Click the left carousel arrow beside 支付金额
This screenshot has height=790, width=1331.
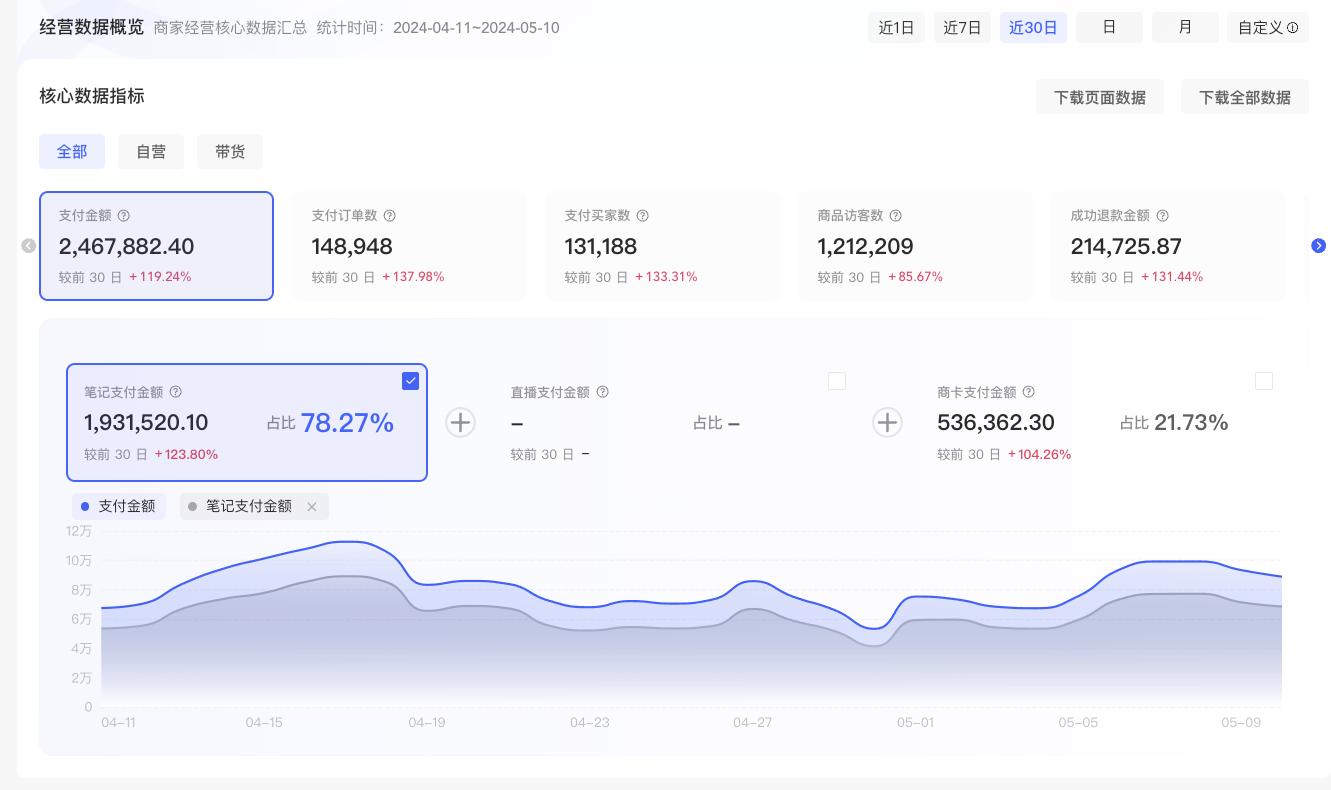click(x=28, y=246)
